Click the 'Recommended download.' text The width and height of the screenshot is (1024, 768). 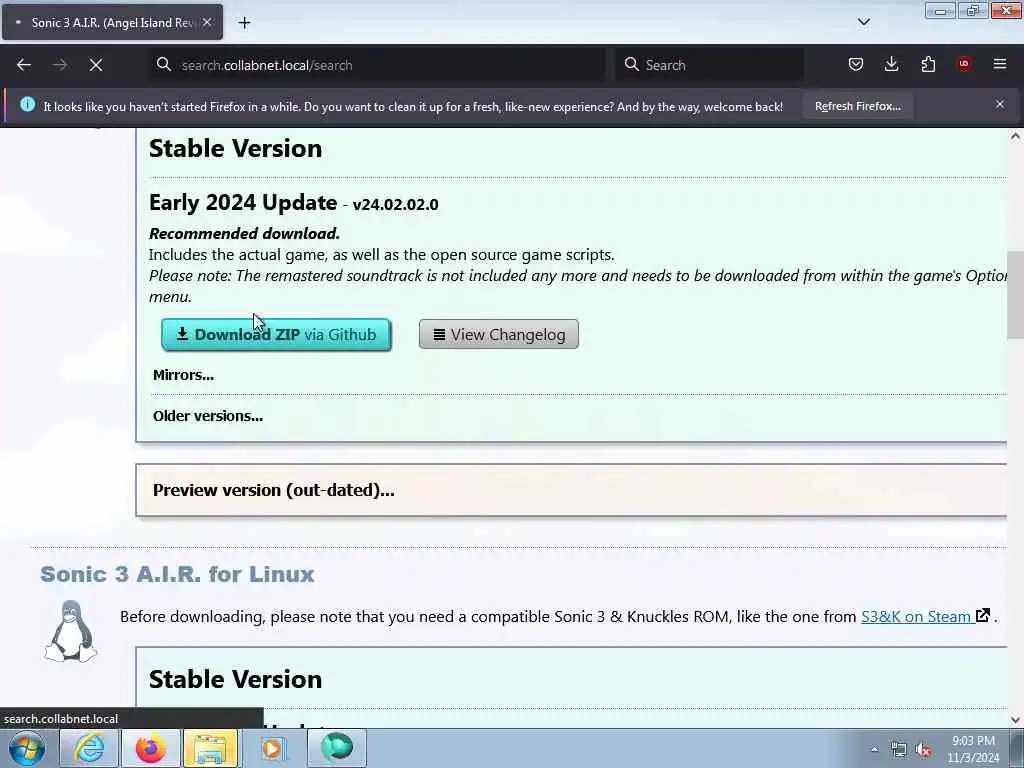coord(244,234)
